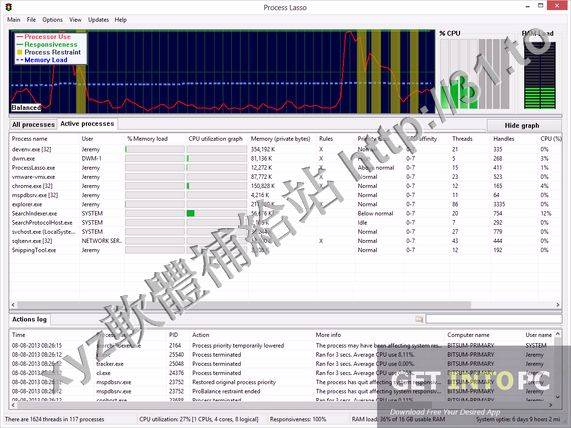The image size is (571, 428).
Task: Sort by % Memory load column header
Action: point(147,139)
